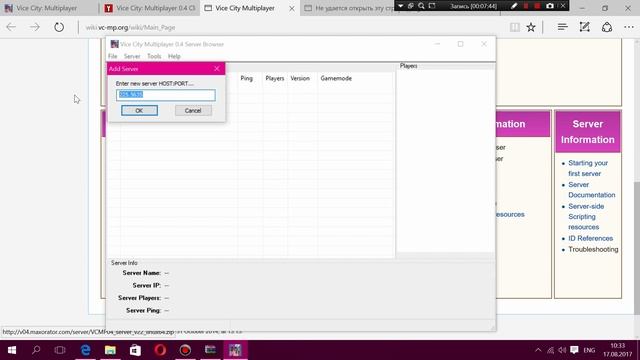640x360 pixels.
Task: Close the Add Server dialog with its X
Action: click(217, 69)
